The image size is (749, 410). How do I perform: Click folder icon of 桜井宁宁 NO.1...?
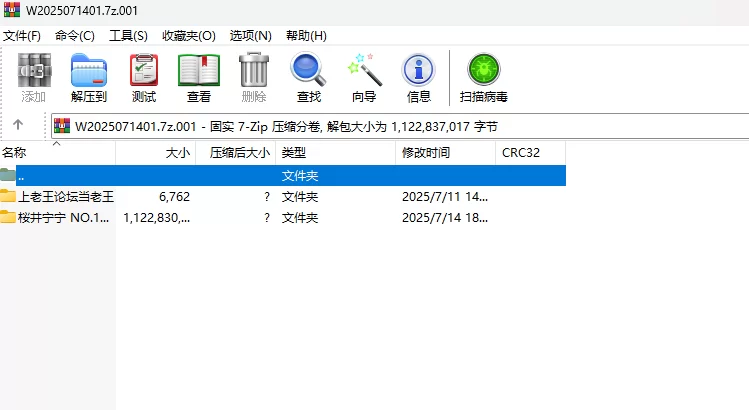tap(8, 217)
